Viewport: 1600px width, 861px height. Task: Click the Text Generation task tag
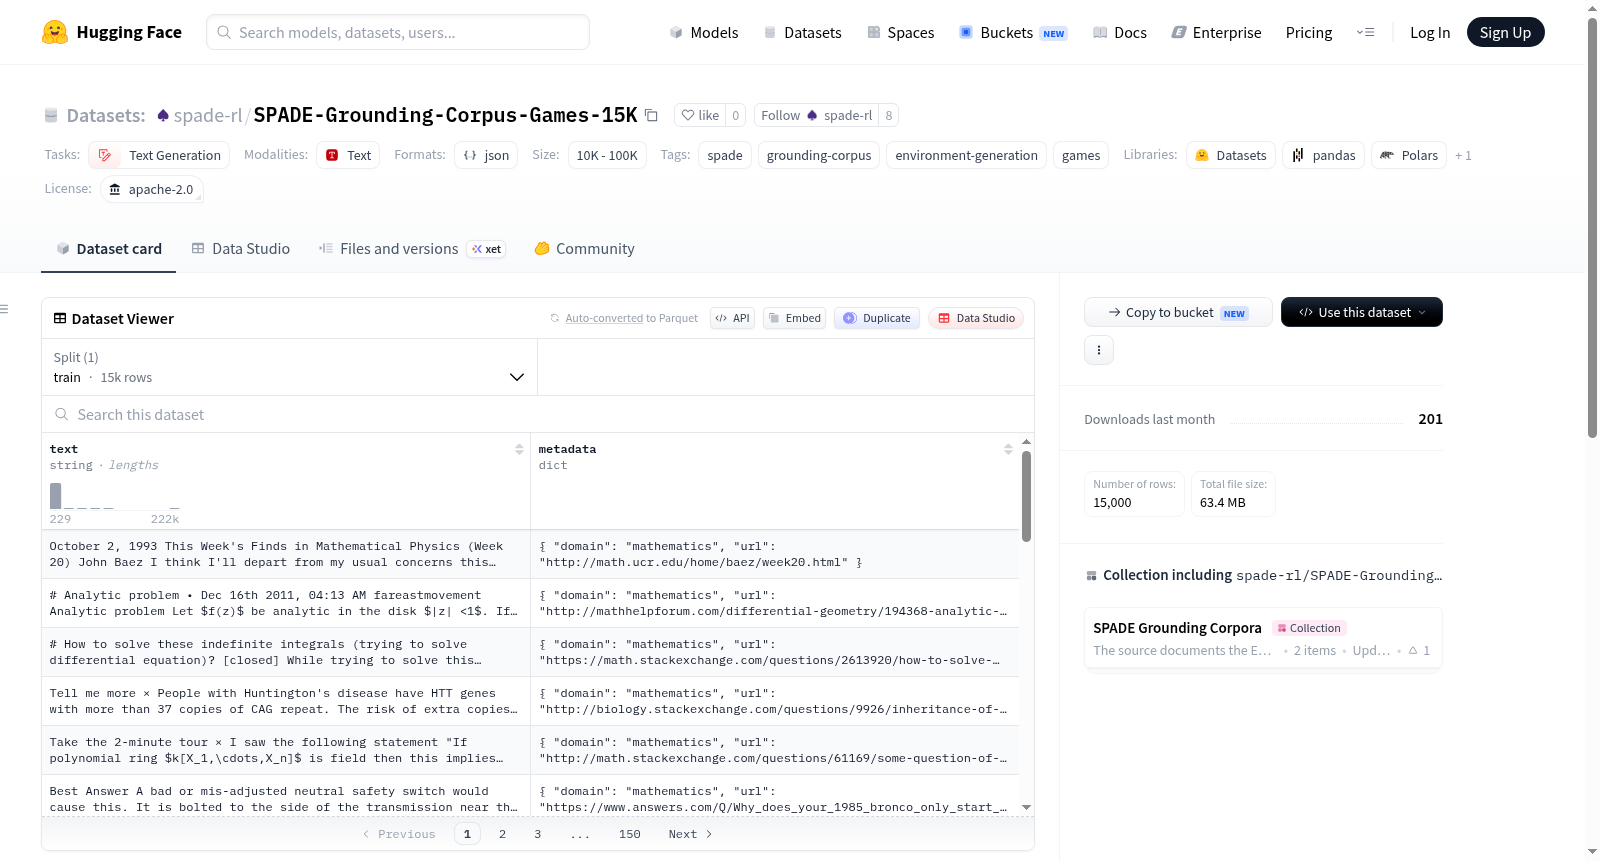159,155
